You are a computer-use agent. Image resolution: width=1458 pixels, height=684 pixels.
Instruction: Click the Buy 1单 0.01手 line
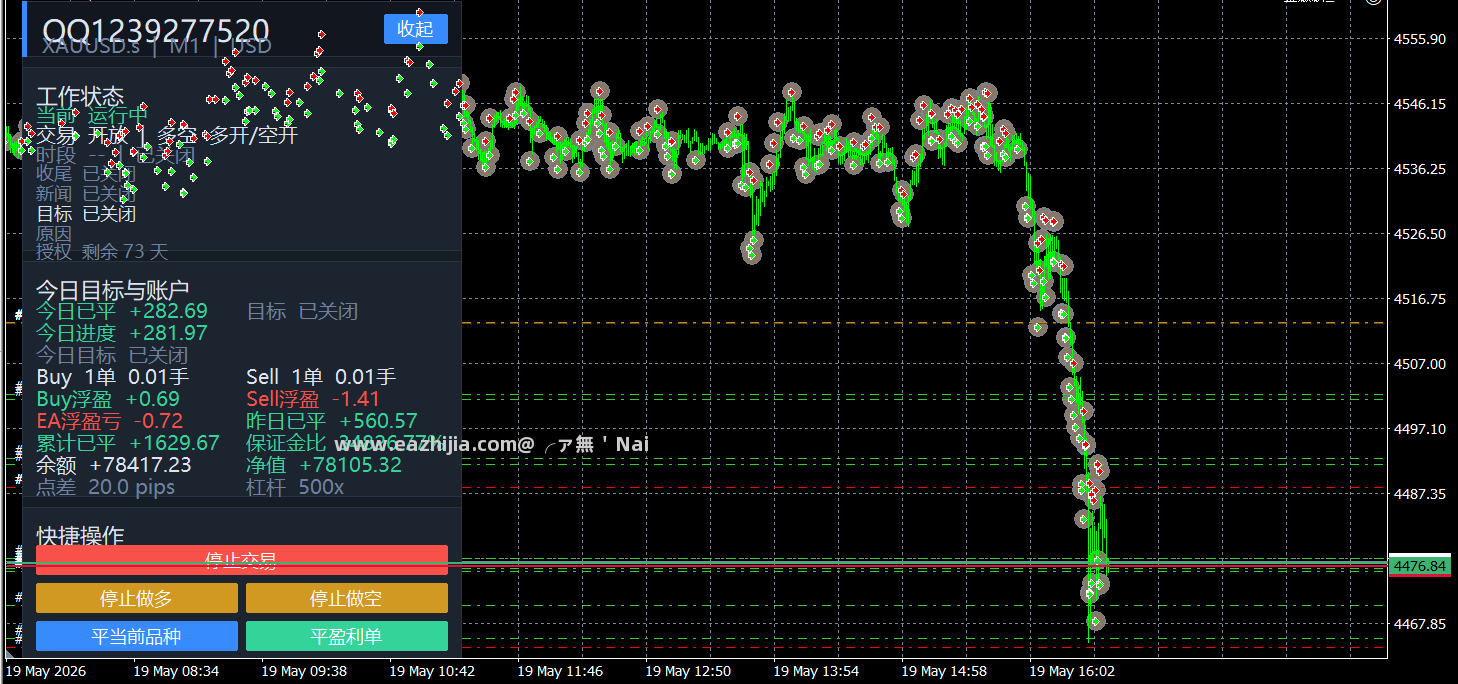pos(113,377)
